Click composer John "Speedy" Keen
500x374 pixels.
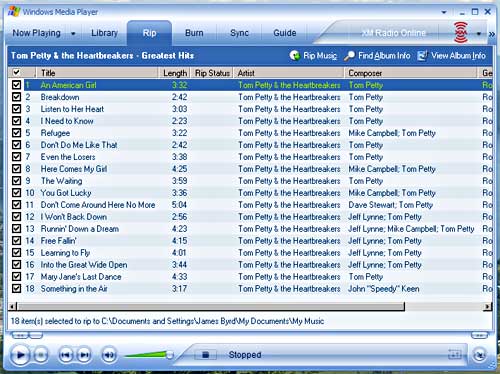[x=384, y=289]
